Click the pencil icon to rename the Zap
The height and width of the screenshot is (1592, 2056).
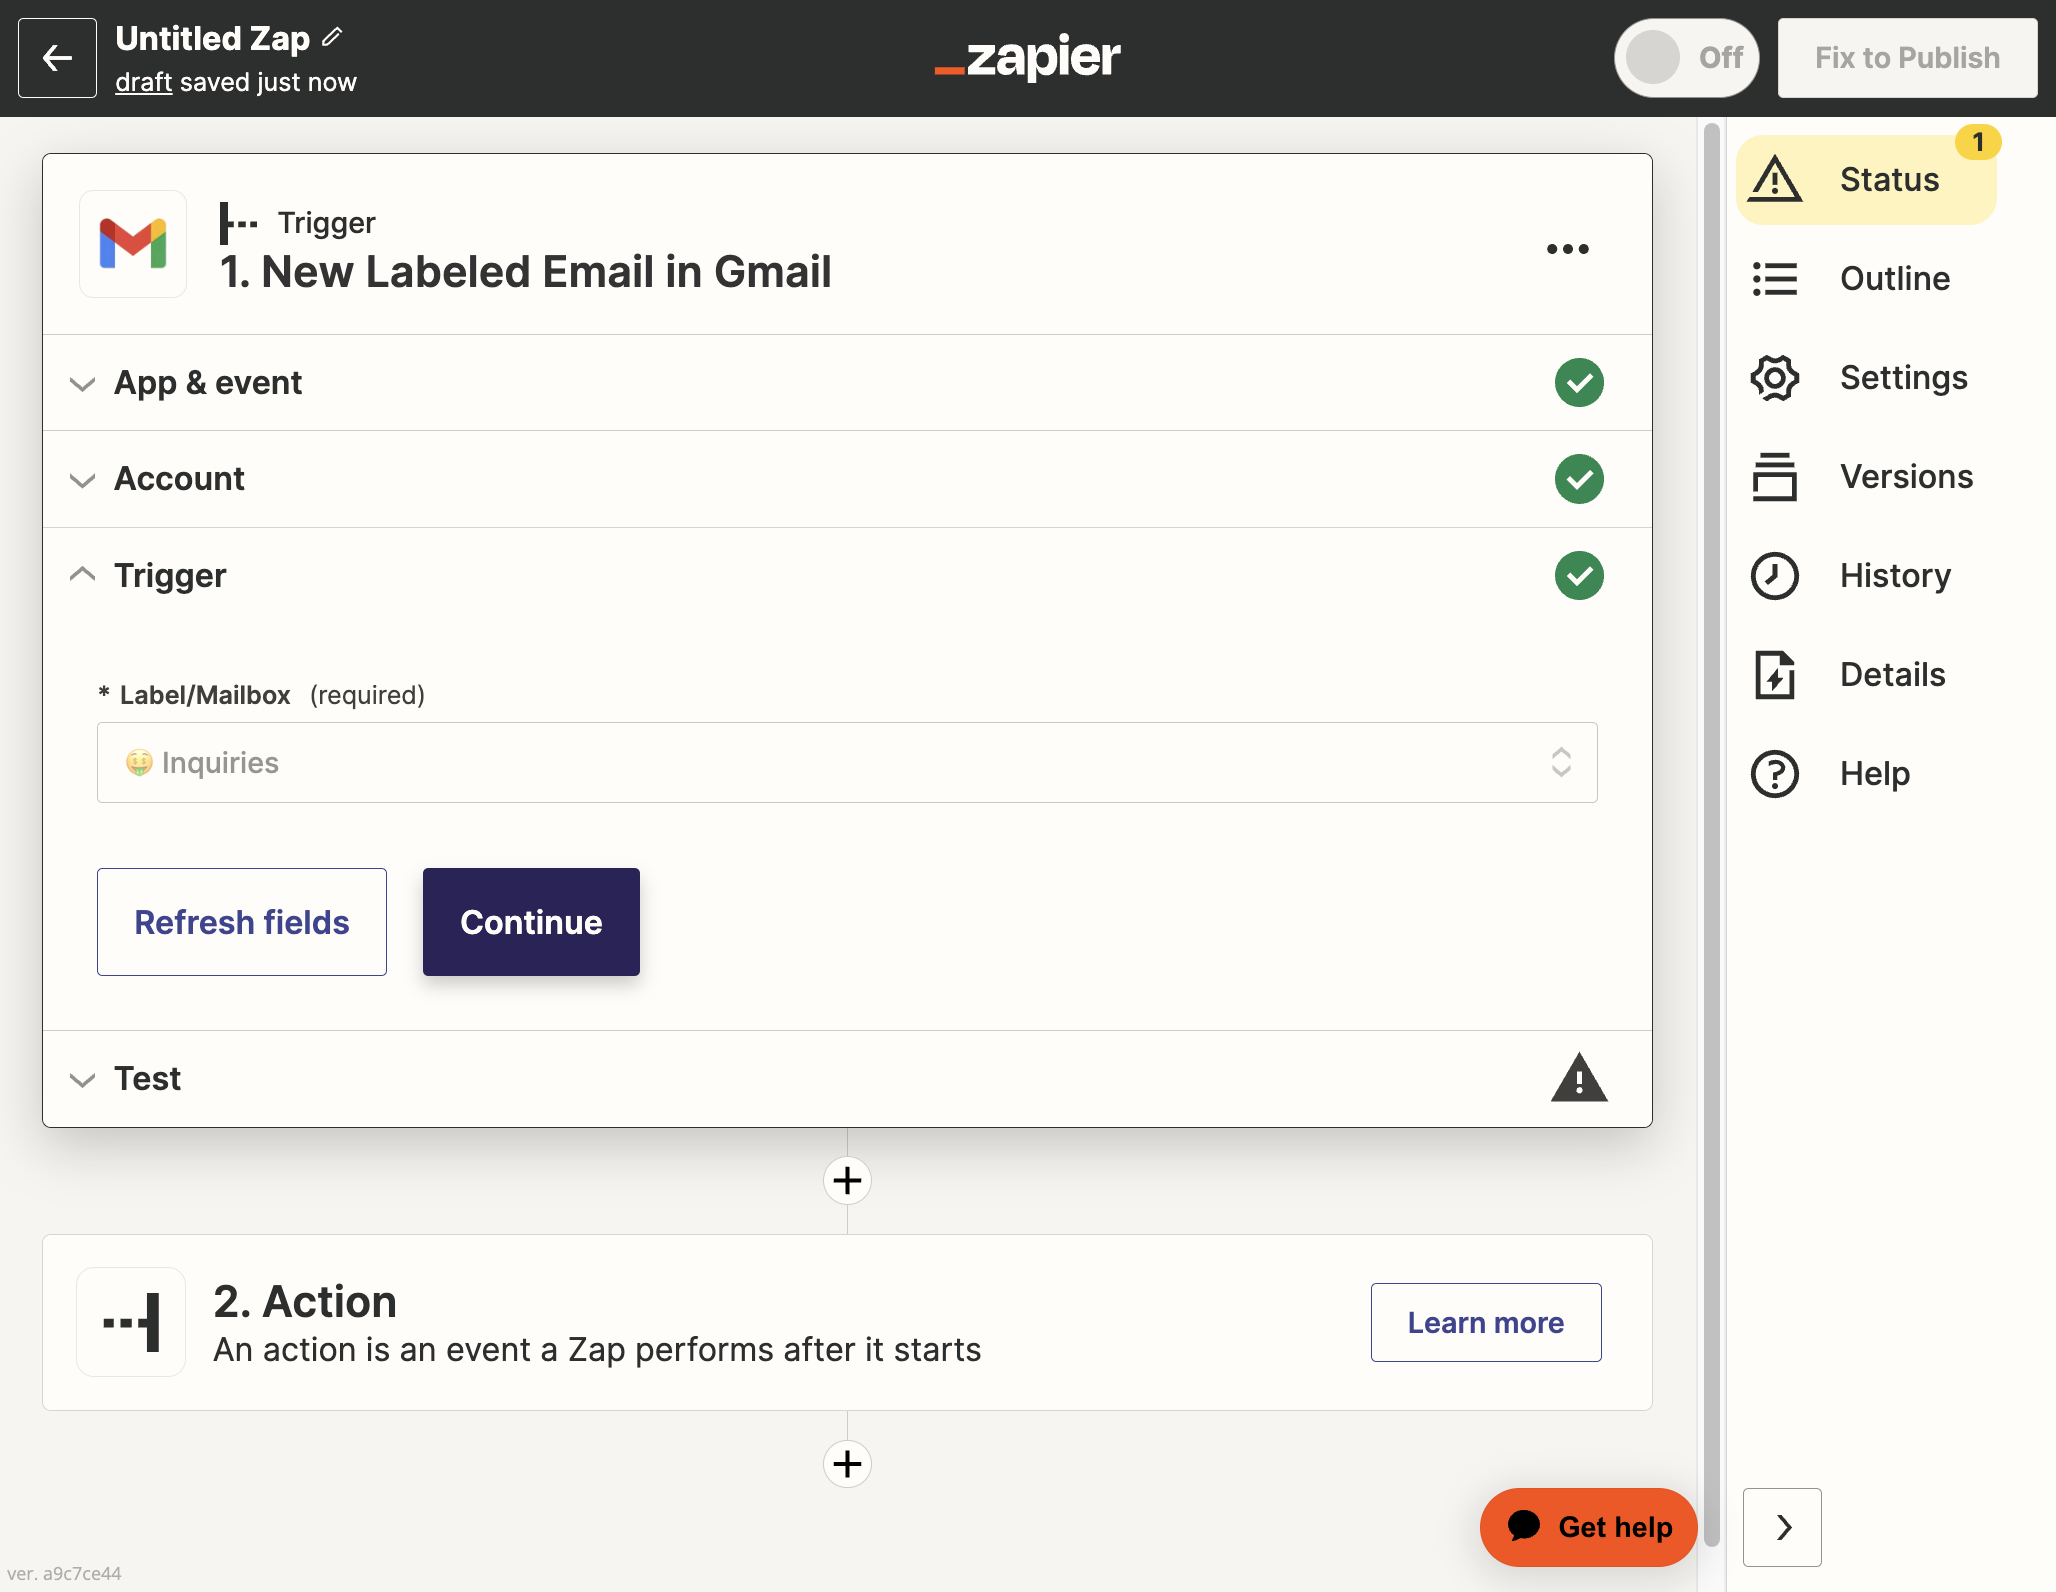[x=333, y=38]
